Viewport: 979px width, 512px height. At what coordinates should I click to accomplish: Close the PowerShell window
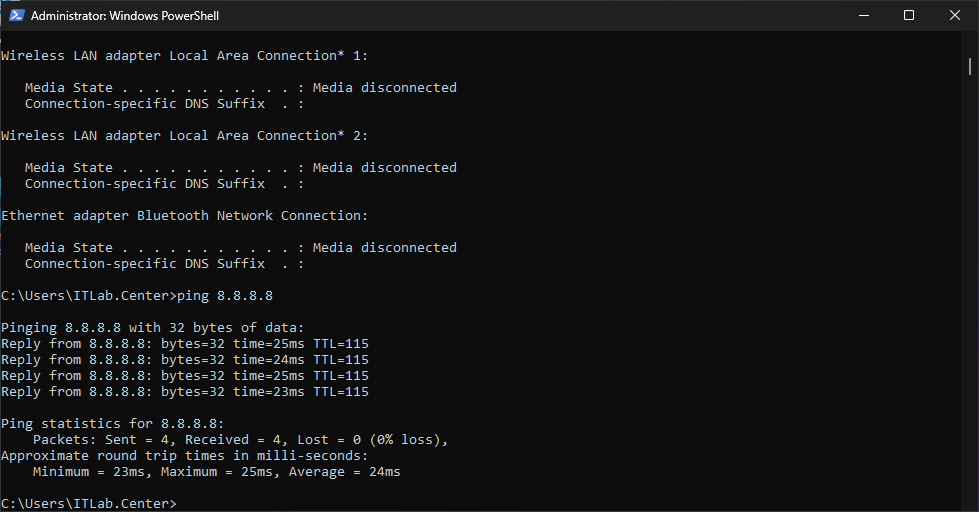tap(955, 15)
